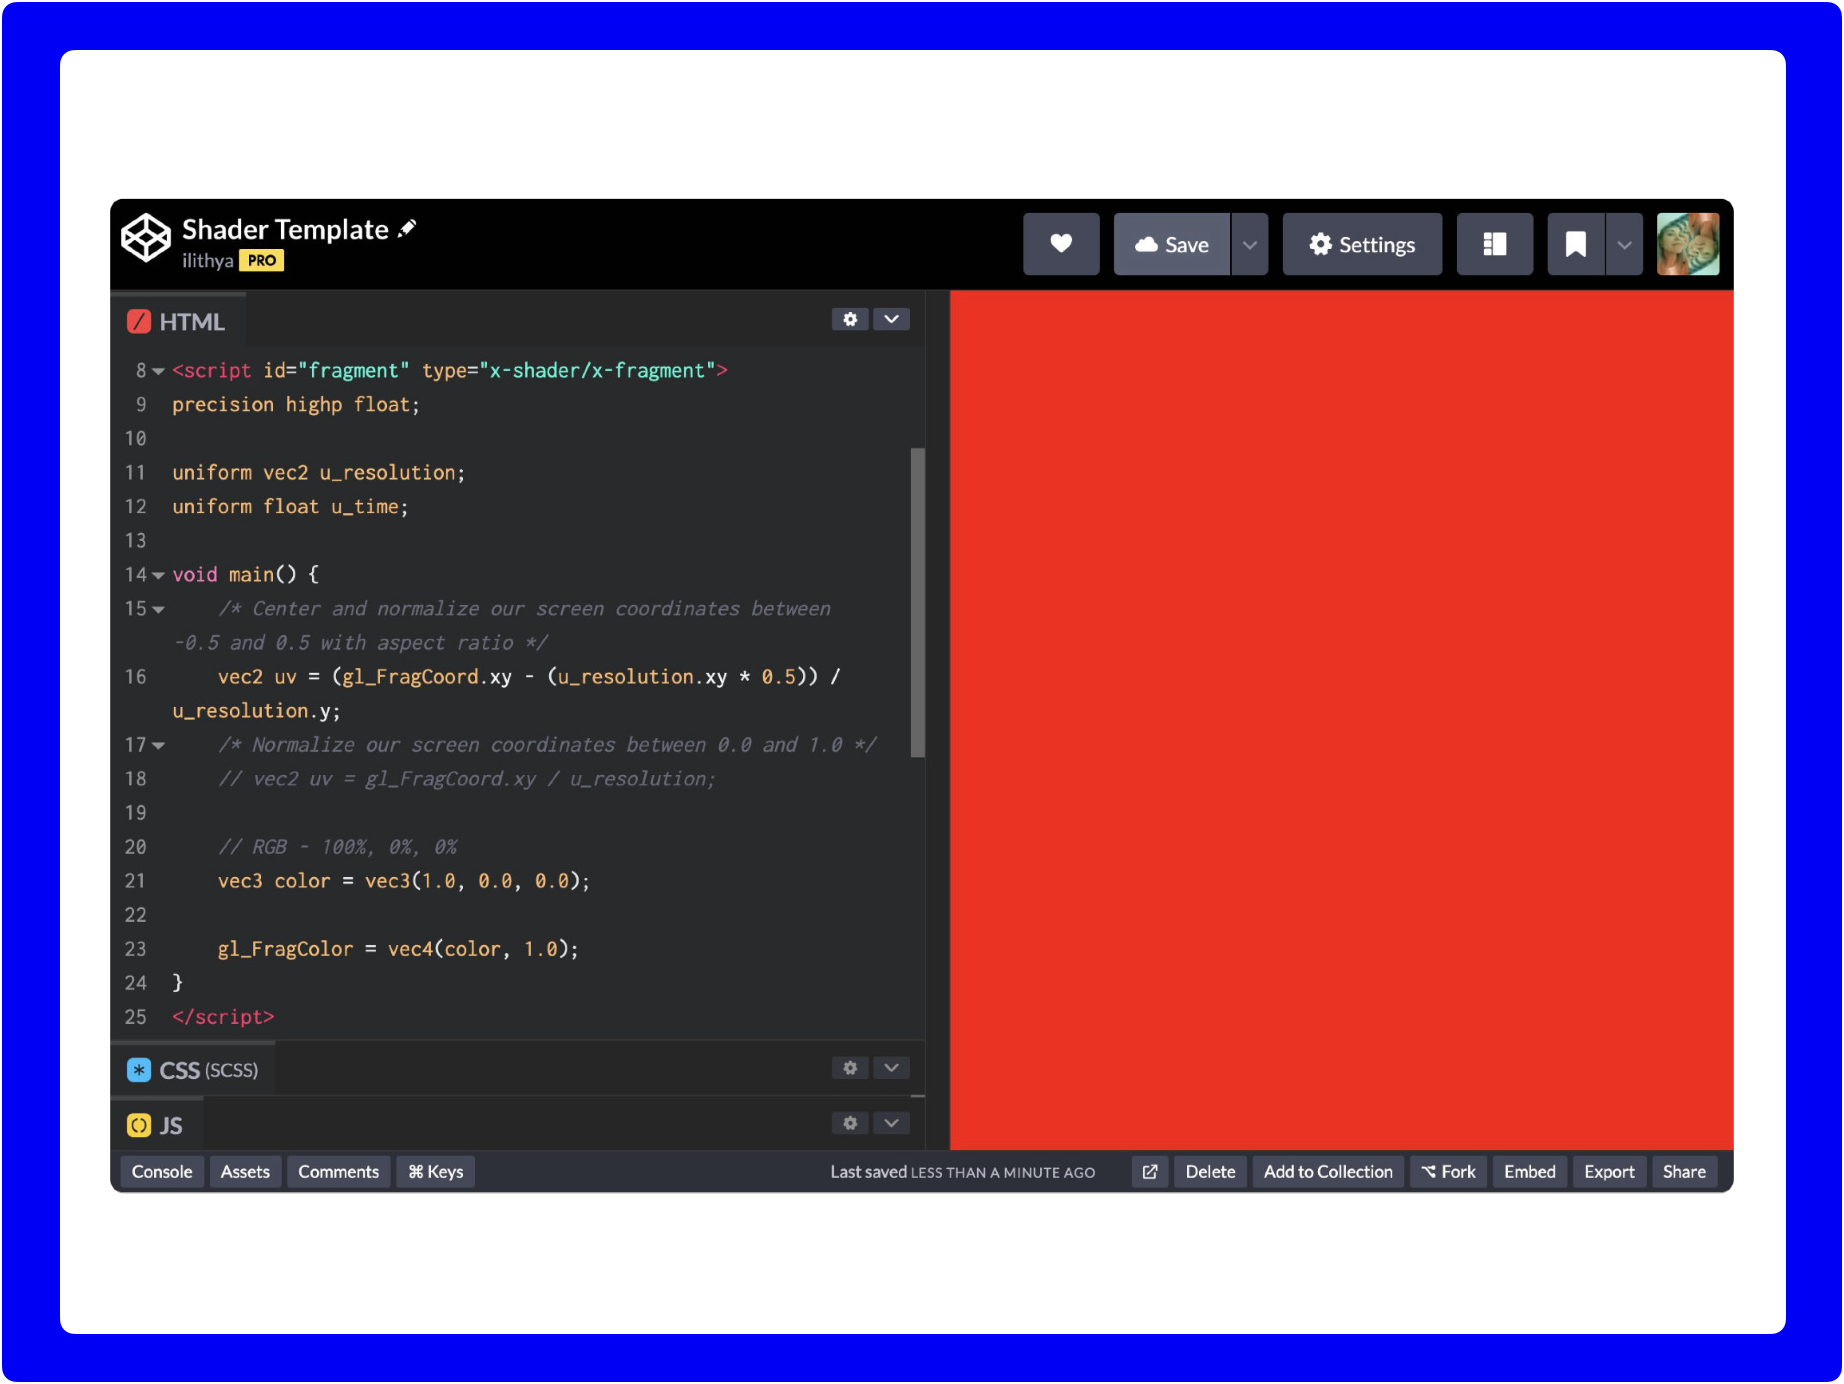Open CSS editor settings gear

point(850,1068)
